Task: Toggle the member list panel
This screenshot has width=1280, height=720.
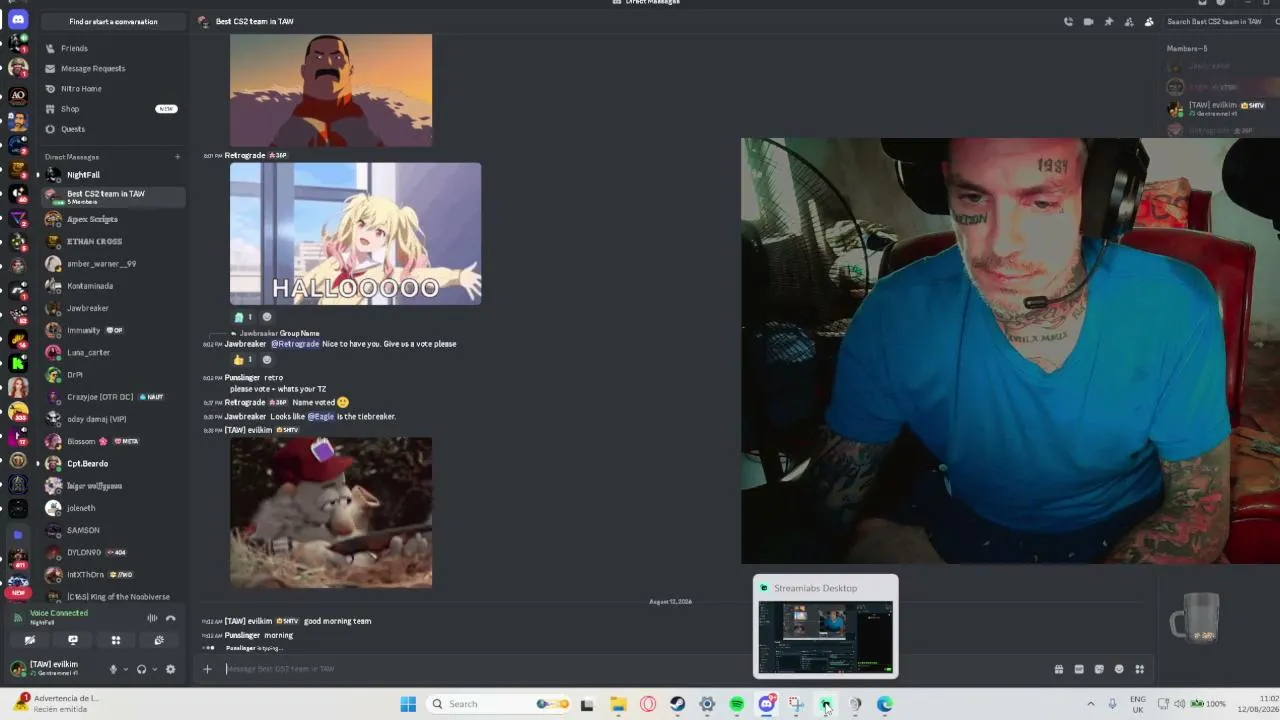Action: 1149,21
